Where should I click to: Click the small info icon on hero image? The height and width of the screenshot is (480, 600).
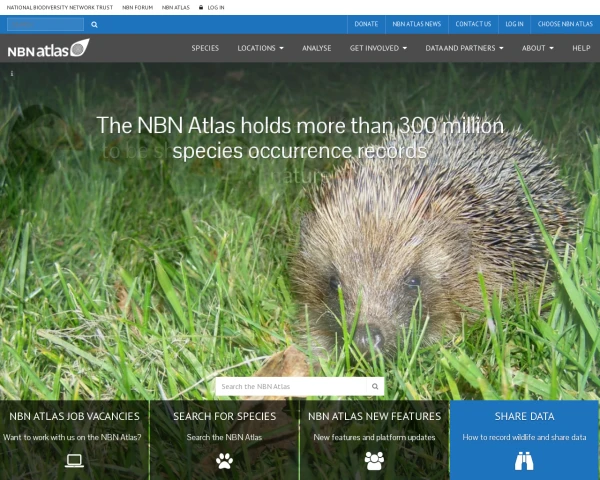(12, 73)
